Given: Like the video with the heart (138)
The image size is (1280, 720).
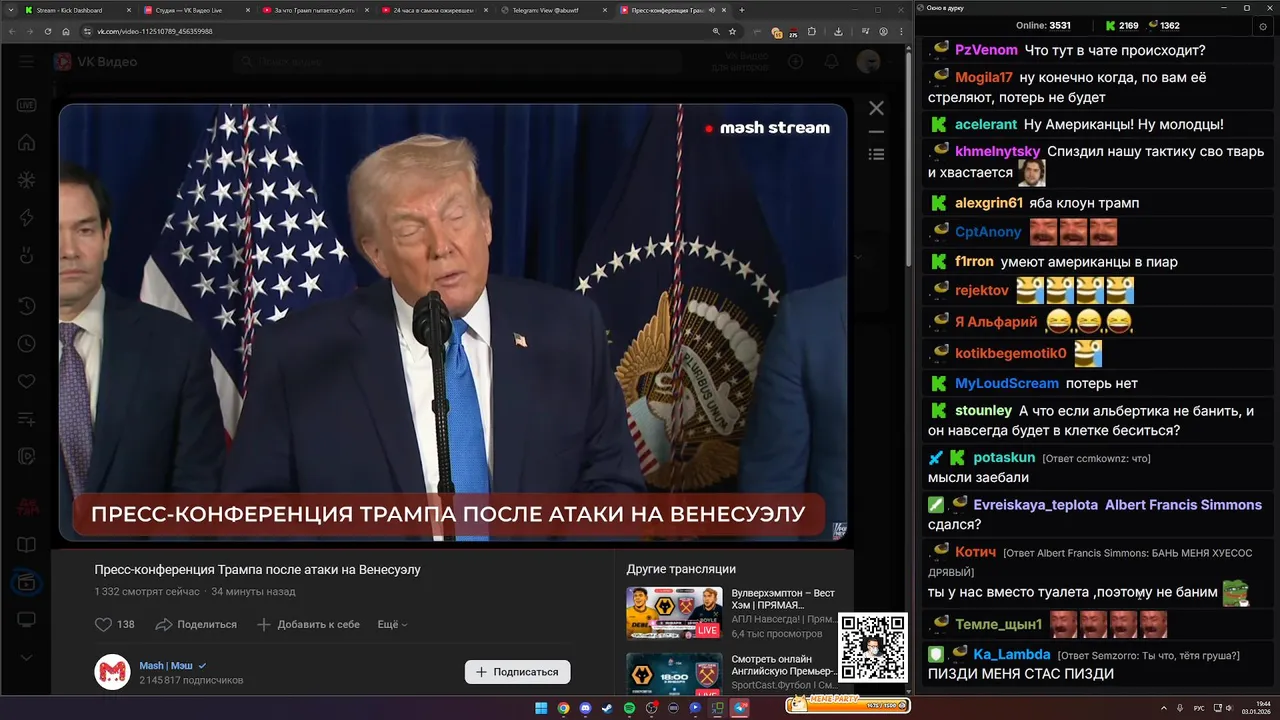Looking at the screenshot, I should [115, 624].
